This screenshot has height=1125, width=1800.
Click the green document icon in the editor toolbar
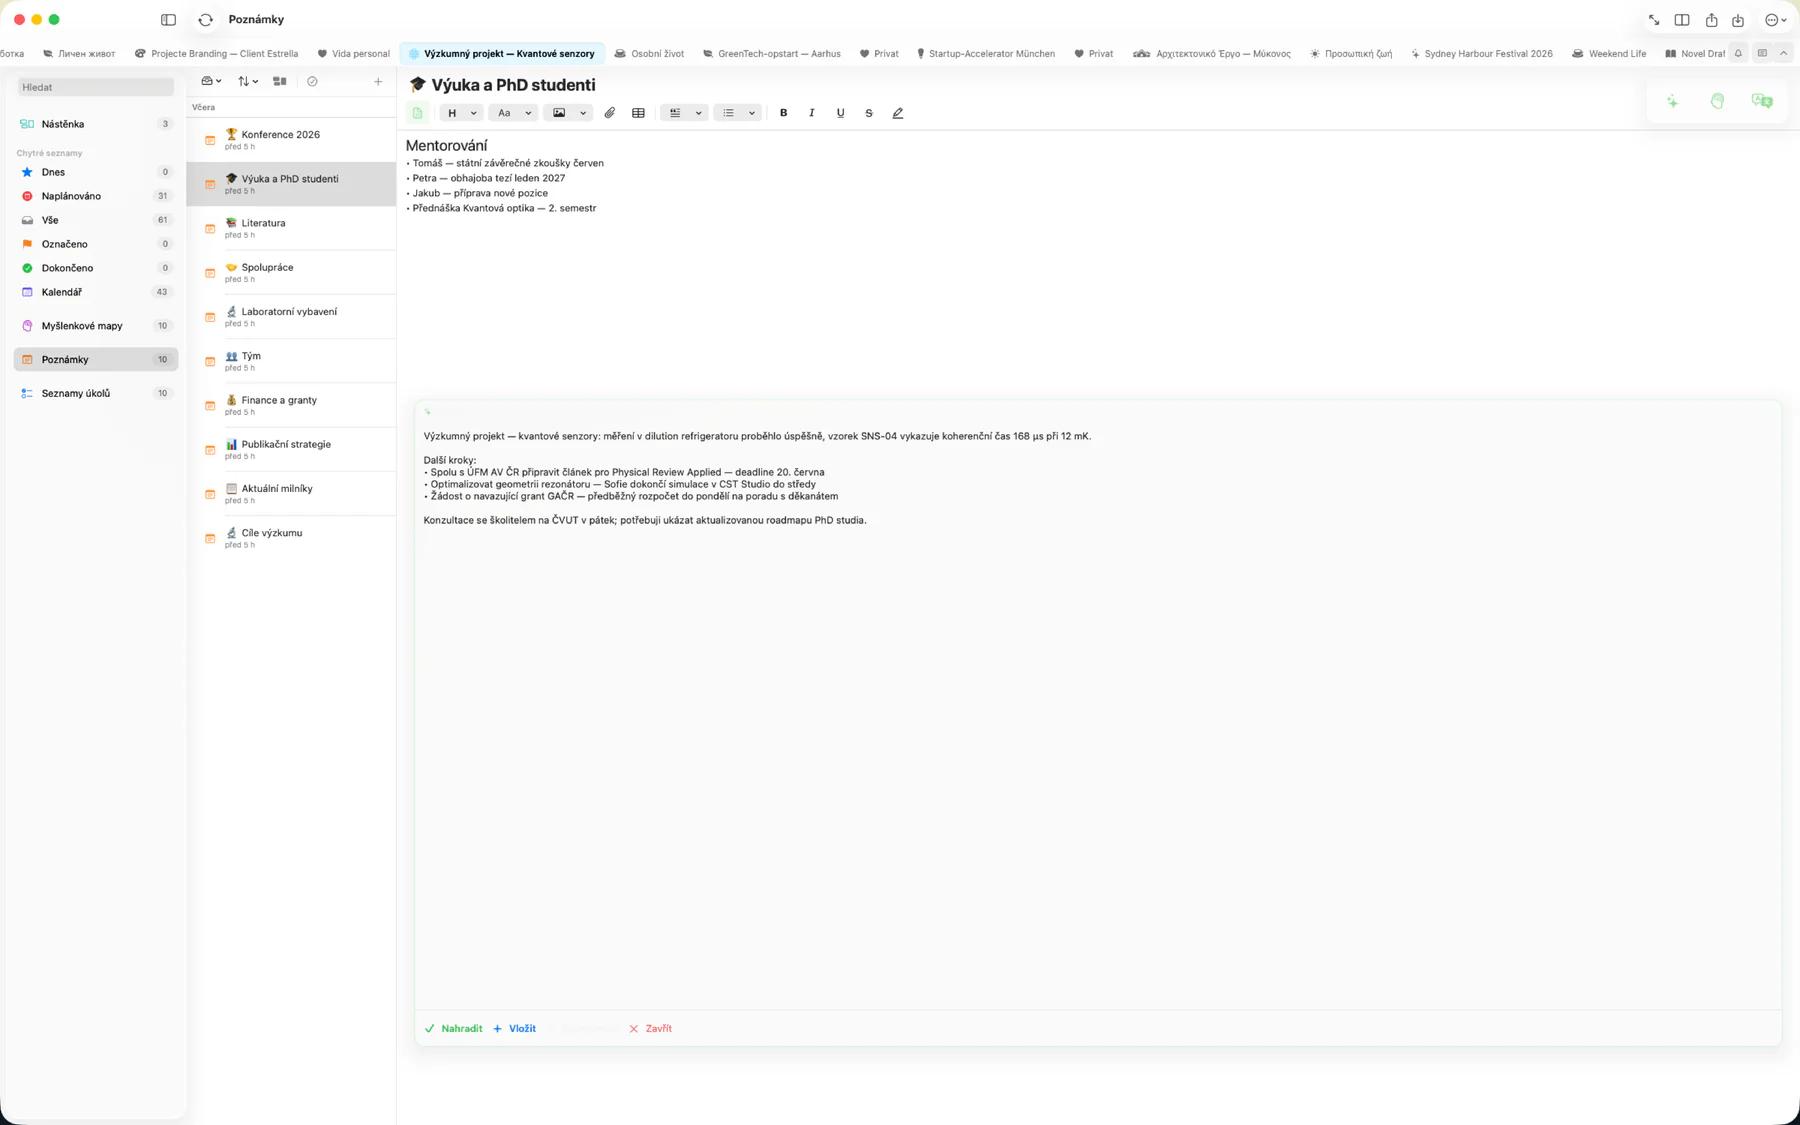click(x=418, y=113)
